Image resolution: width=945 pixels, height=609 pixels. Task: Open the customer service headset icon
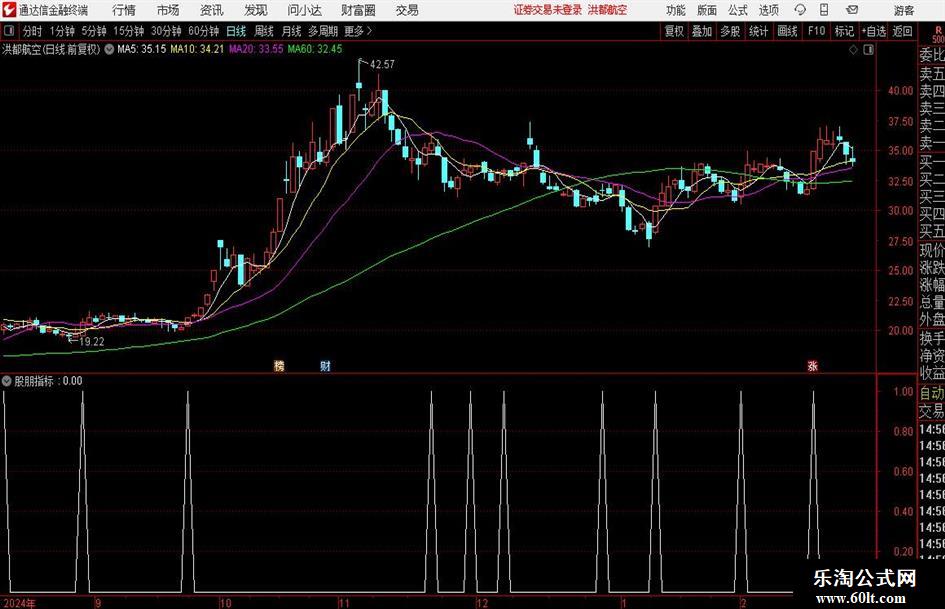coord(800,10)
